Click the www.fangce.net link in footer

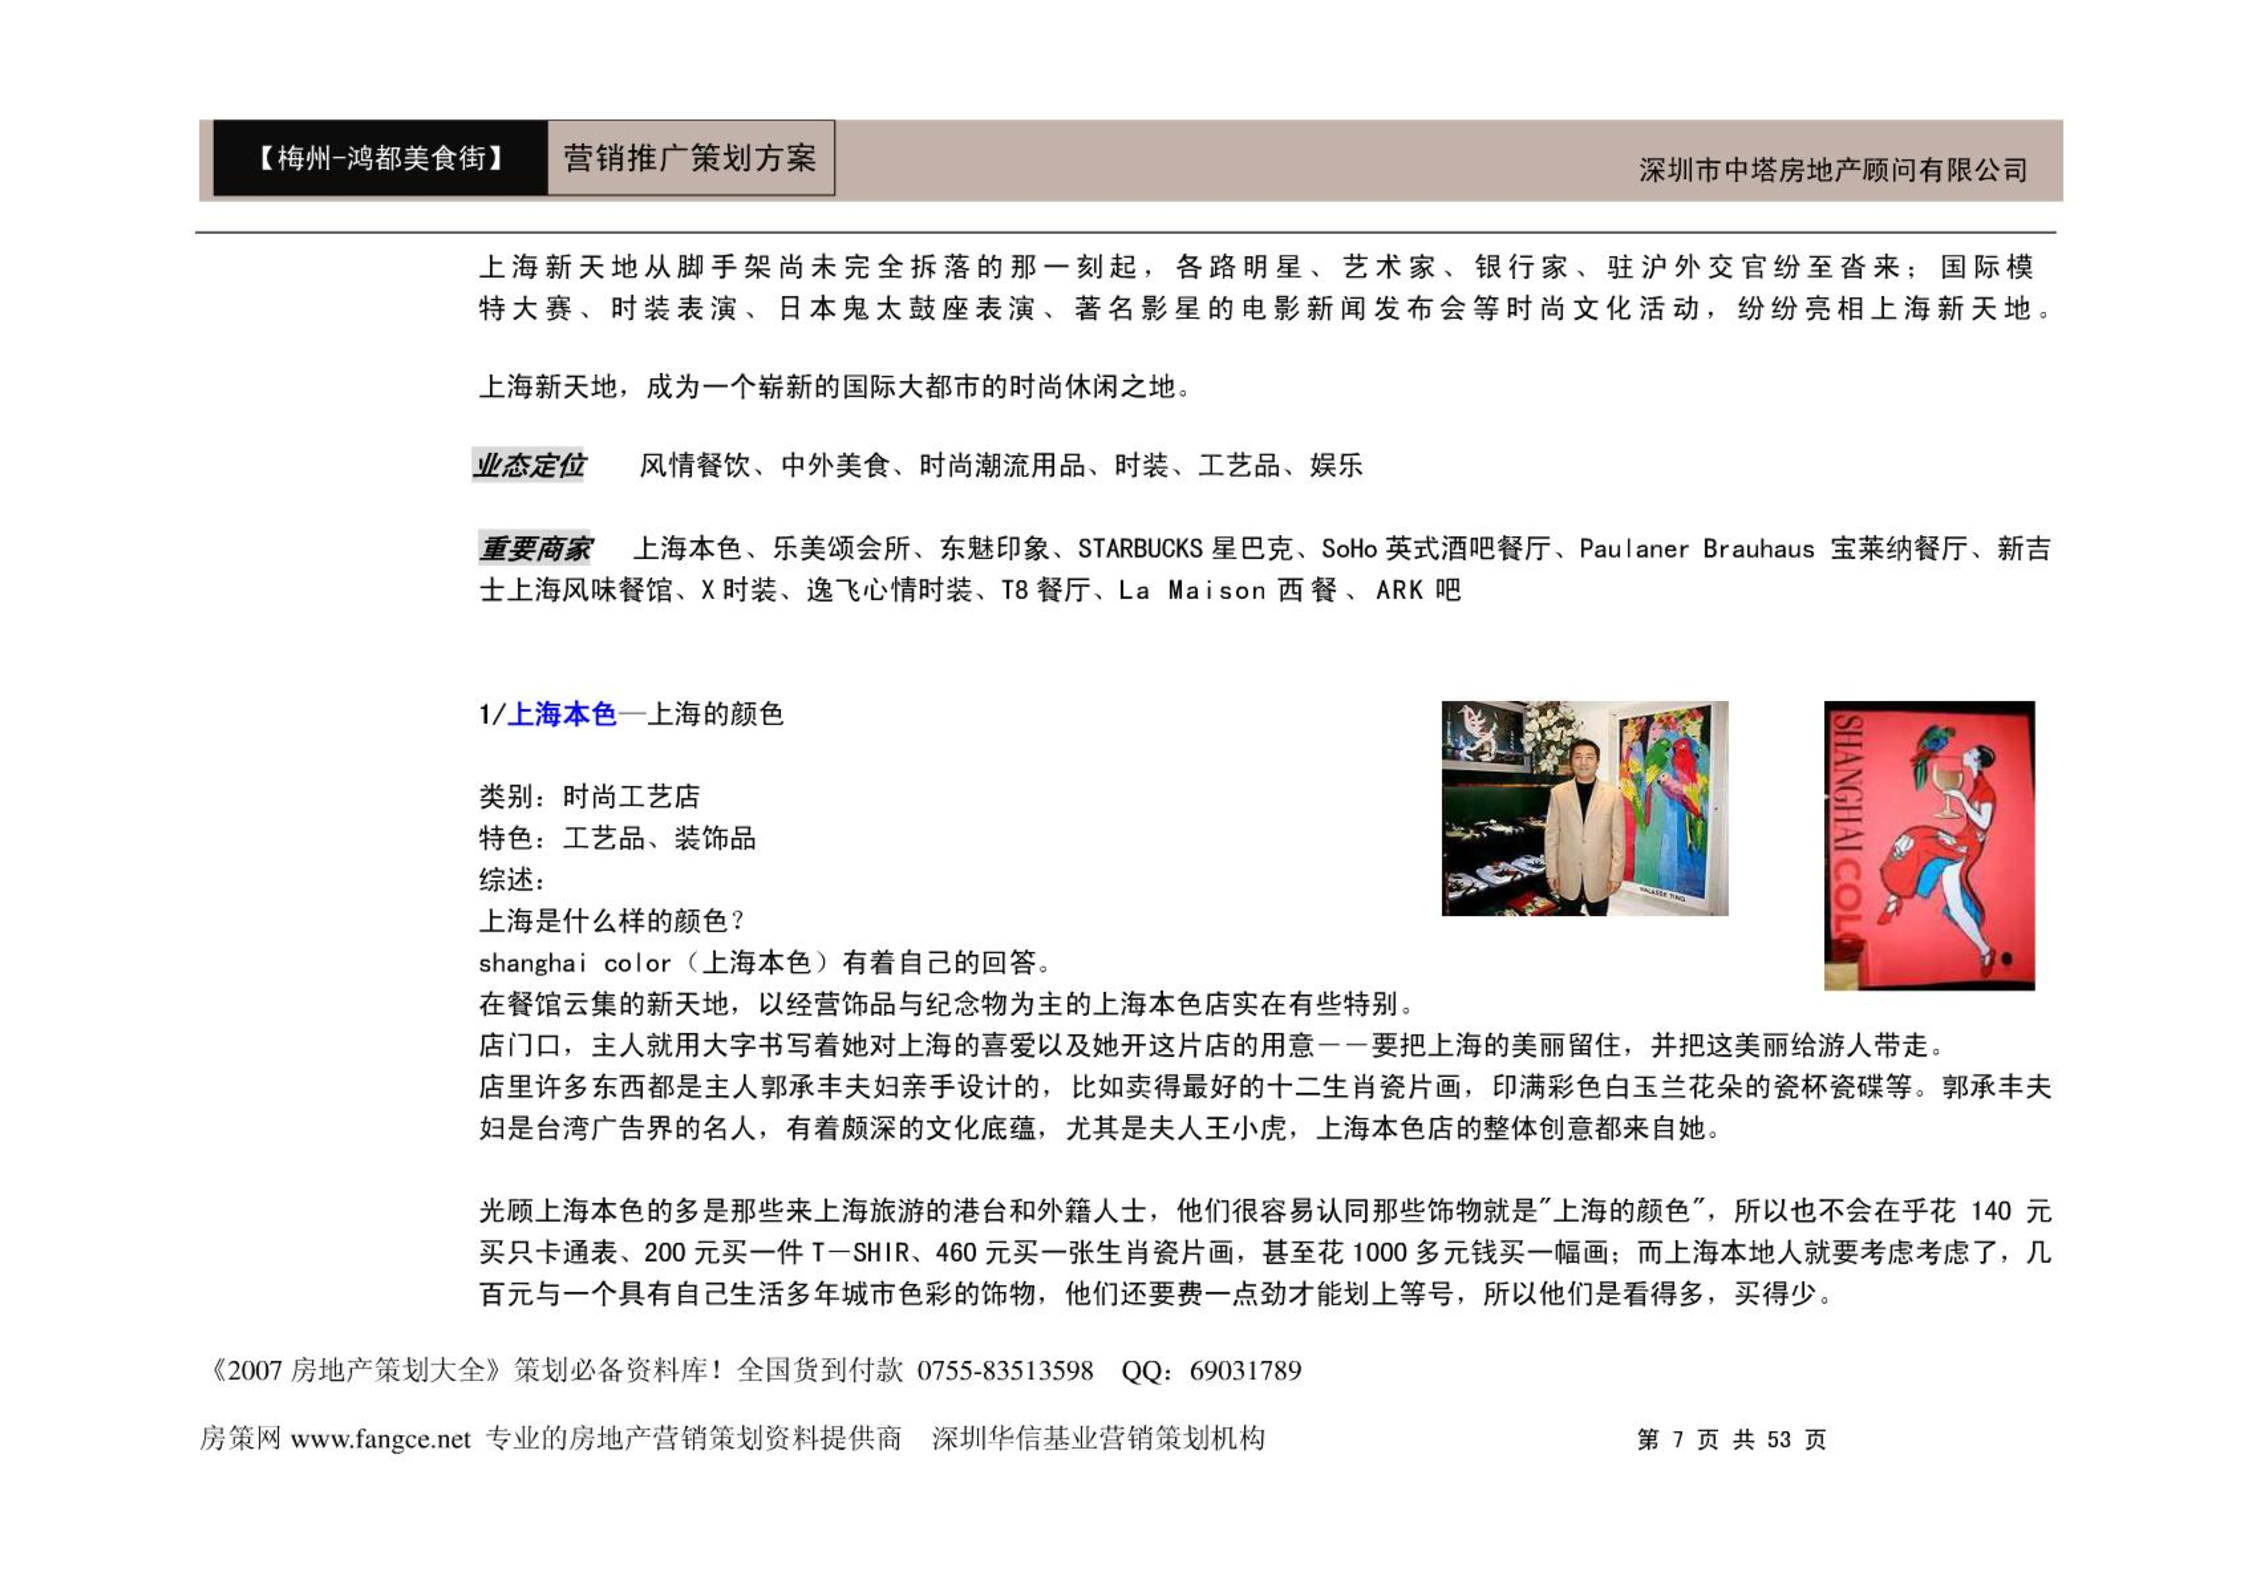[x=380, y=1439]
